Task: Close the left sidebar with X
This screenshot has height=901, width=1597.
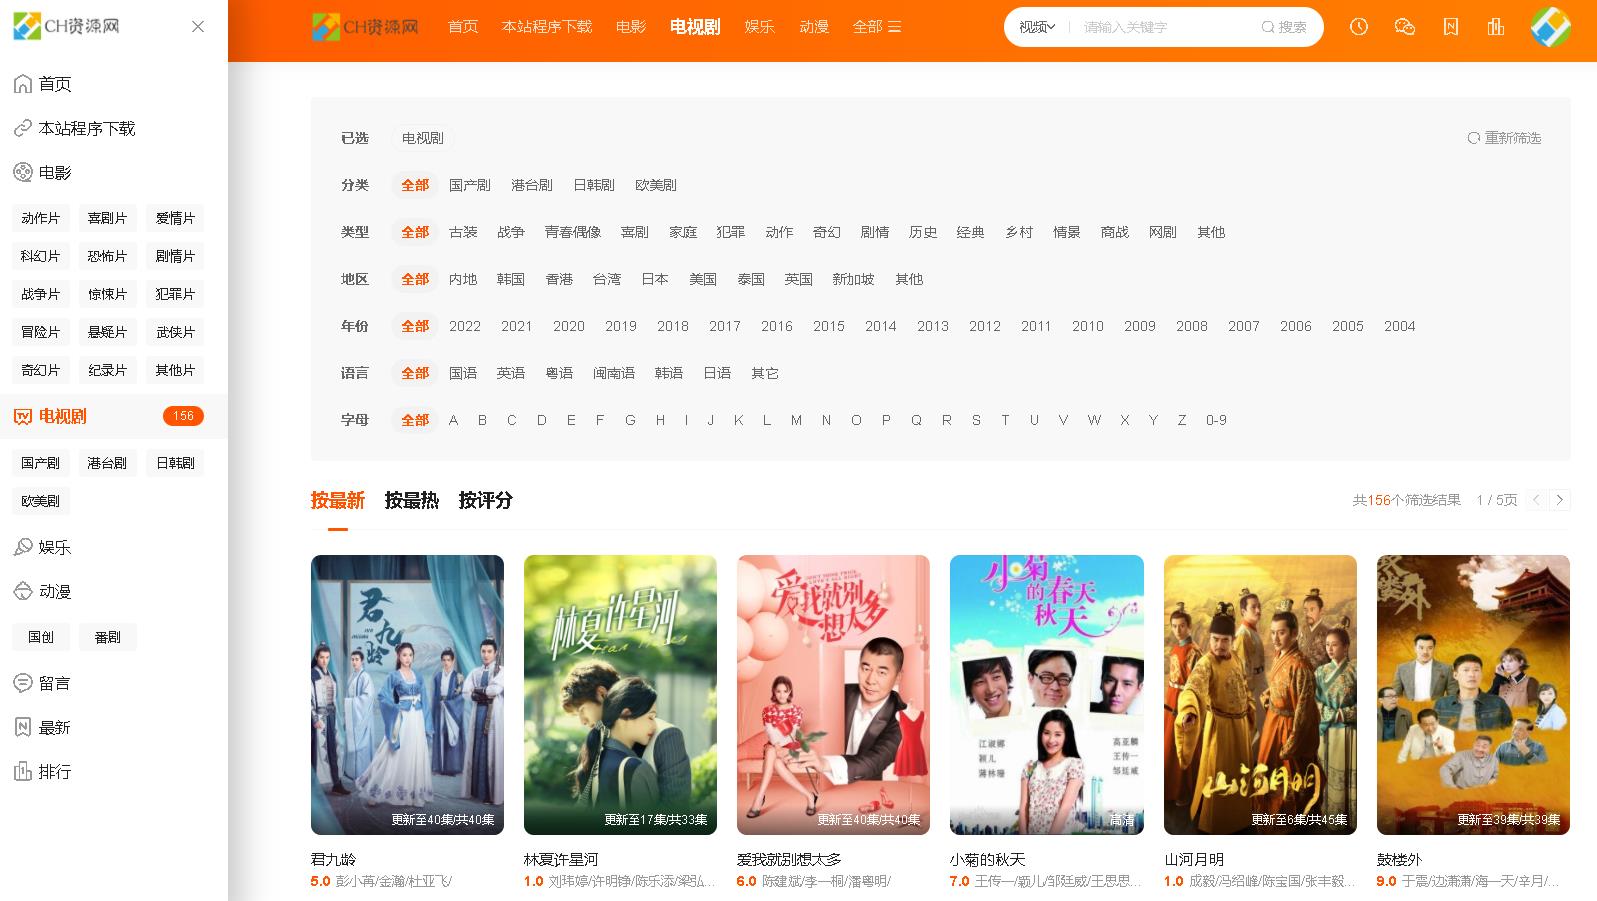Action: pyautogui.click(x=198, y=27)
